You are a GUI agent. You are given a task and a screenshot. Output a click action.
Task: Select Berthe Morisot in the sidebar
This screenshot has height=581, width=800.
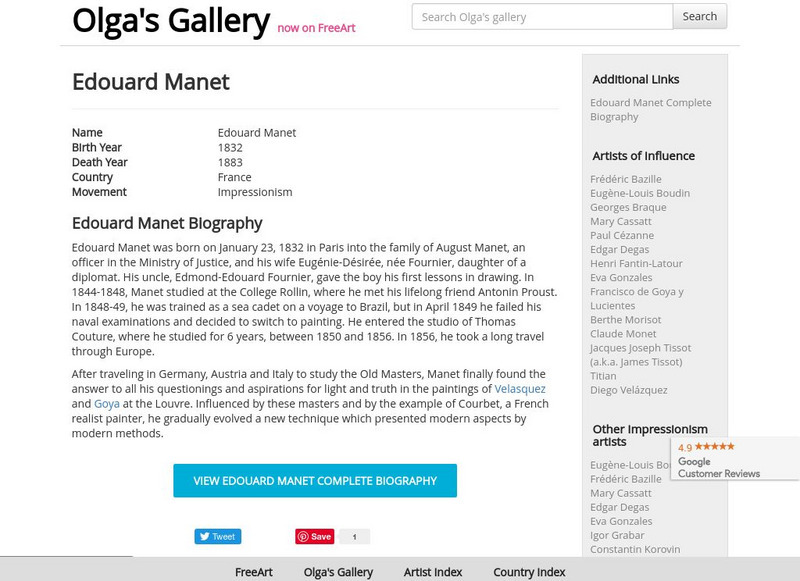tap(625, 320)
